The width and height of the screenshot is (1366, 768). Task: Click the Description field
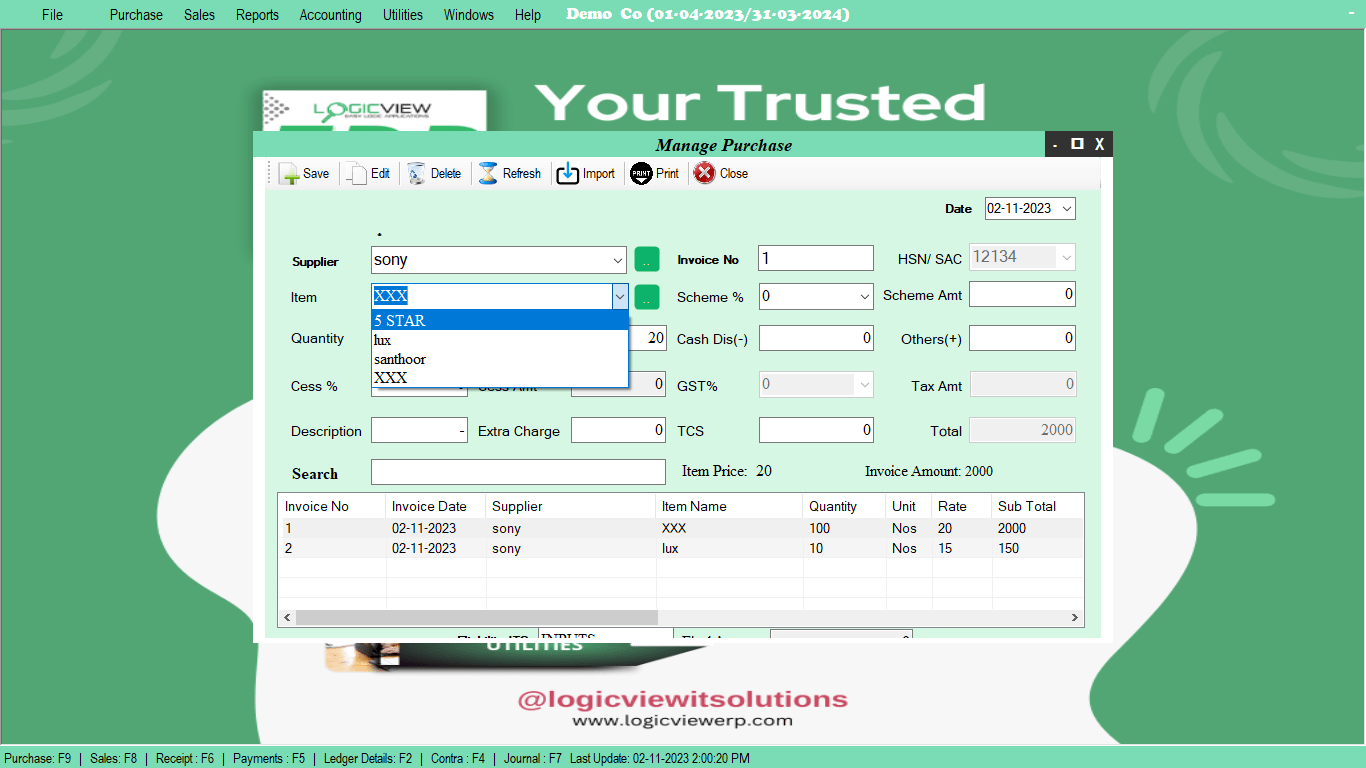pos(419,430)
